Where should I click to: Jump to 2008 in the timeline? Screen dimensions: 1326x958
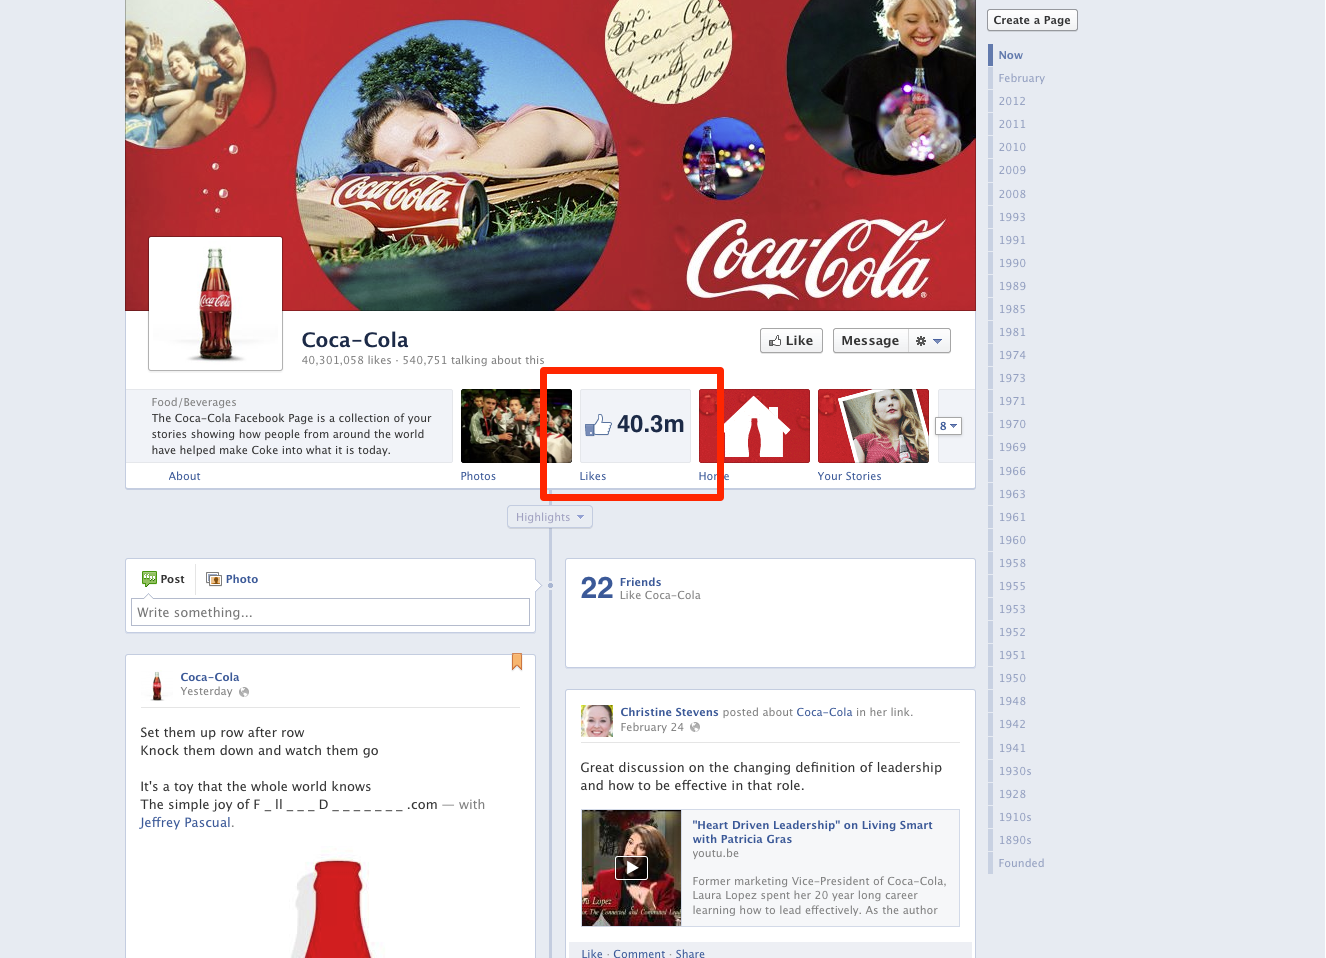click(1012, 194)
